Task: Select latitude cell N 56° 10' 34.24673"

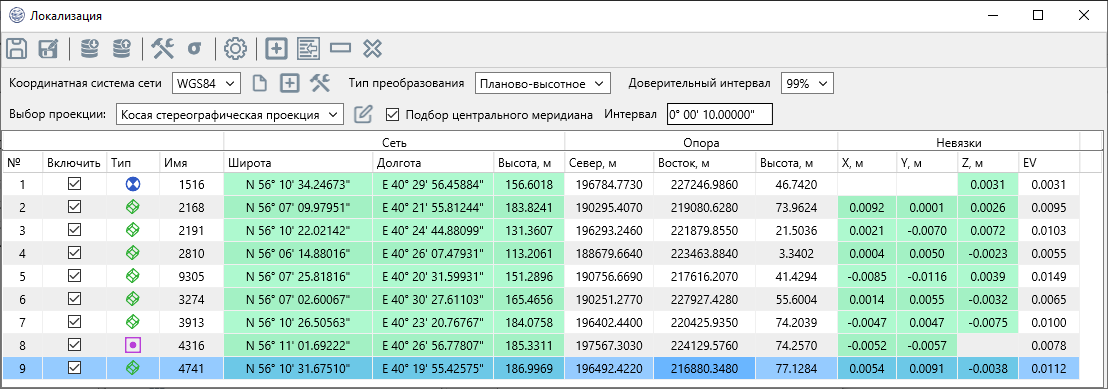Action: [x=297, y=185]
